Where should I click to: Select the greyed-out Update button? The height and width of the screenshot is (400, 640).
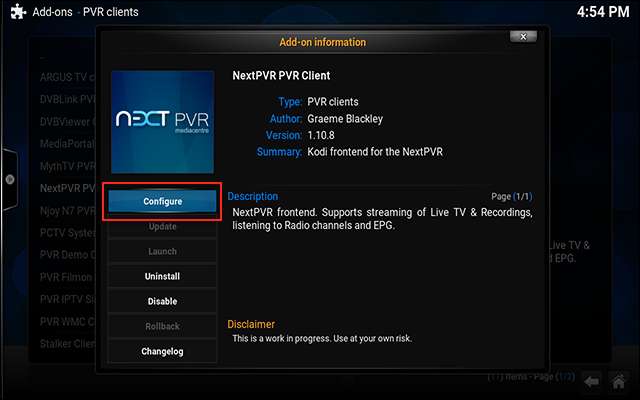point(162,227)
